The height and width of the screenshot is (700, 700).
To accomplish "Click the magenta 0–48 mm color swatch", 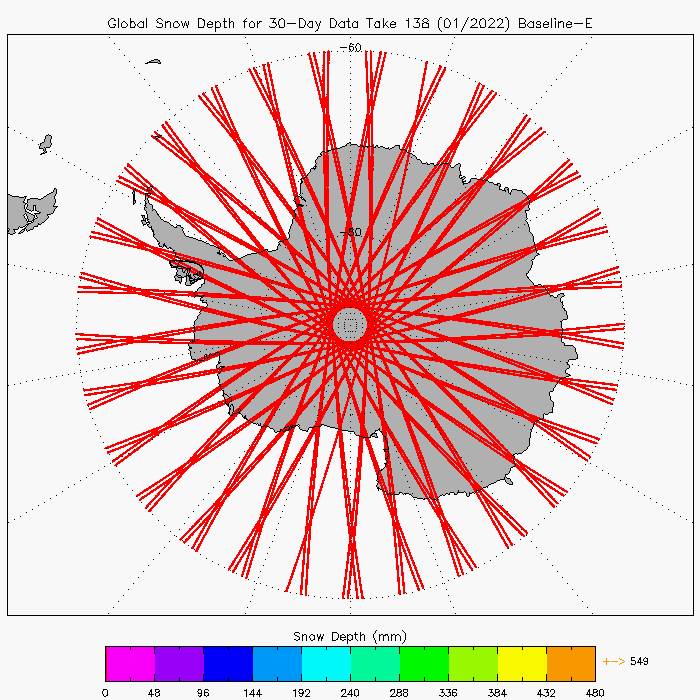I will (x=130, y=663).
